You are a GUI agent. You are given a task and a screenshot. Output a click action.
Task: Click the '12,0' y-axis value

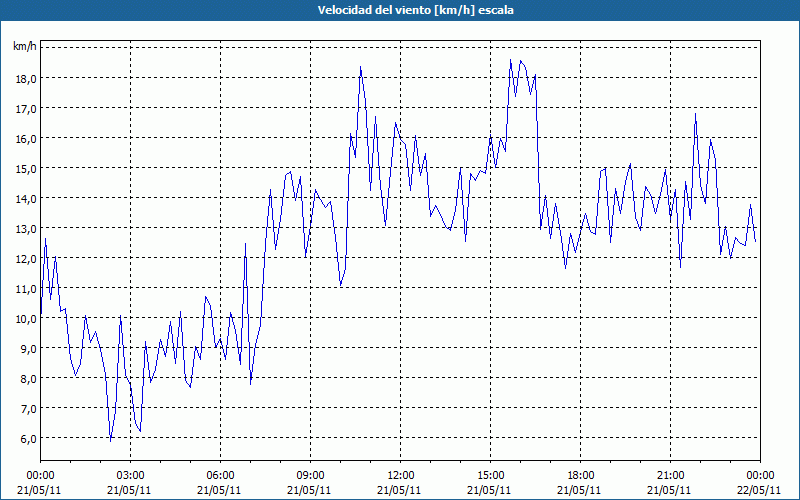(x=26, y=258)
